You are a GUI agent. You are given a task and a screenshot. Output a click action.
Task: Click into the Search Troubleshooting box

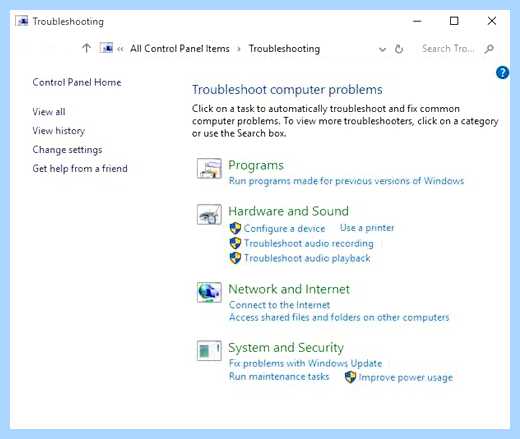(448, 49)
